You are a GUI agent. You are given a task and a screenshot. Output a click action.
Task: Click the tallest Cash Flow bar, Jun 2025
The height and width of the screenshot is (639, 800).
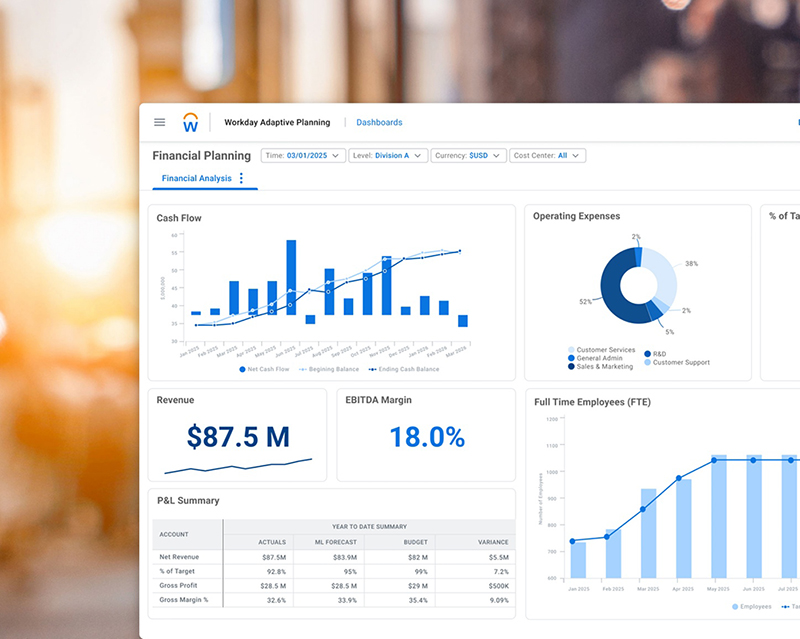click(x=291, y=277)
